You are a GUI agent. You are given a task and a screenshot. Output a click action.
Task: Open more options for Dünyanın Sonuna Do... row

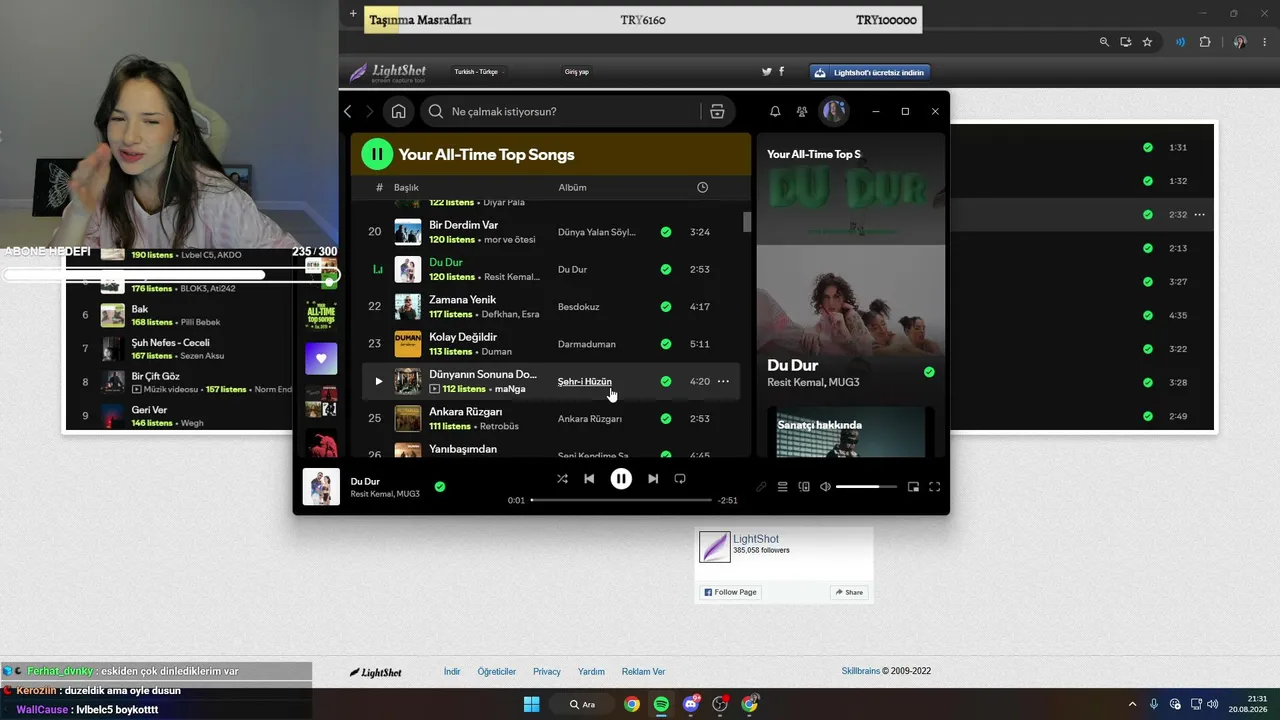723,381
